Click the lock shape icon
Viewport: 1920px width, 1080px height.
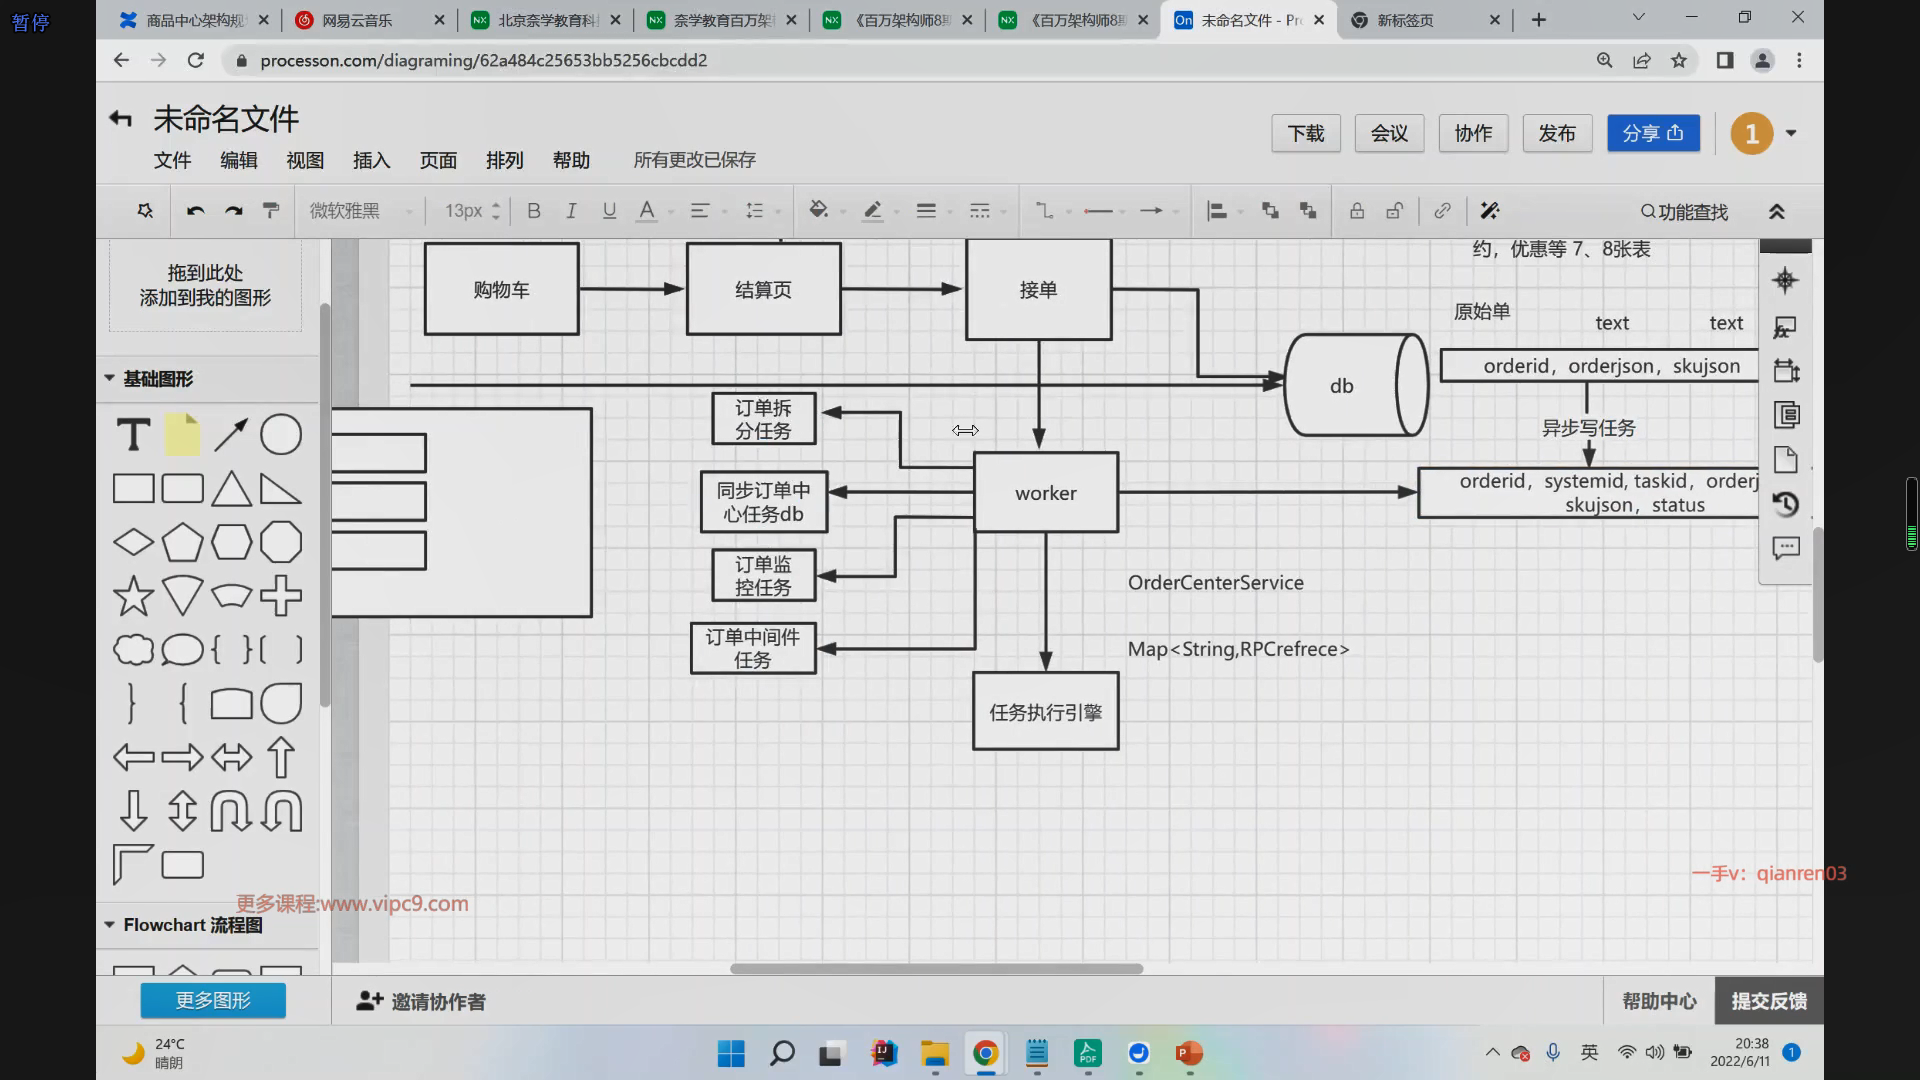(1357, 211)
